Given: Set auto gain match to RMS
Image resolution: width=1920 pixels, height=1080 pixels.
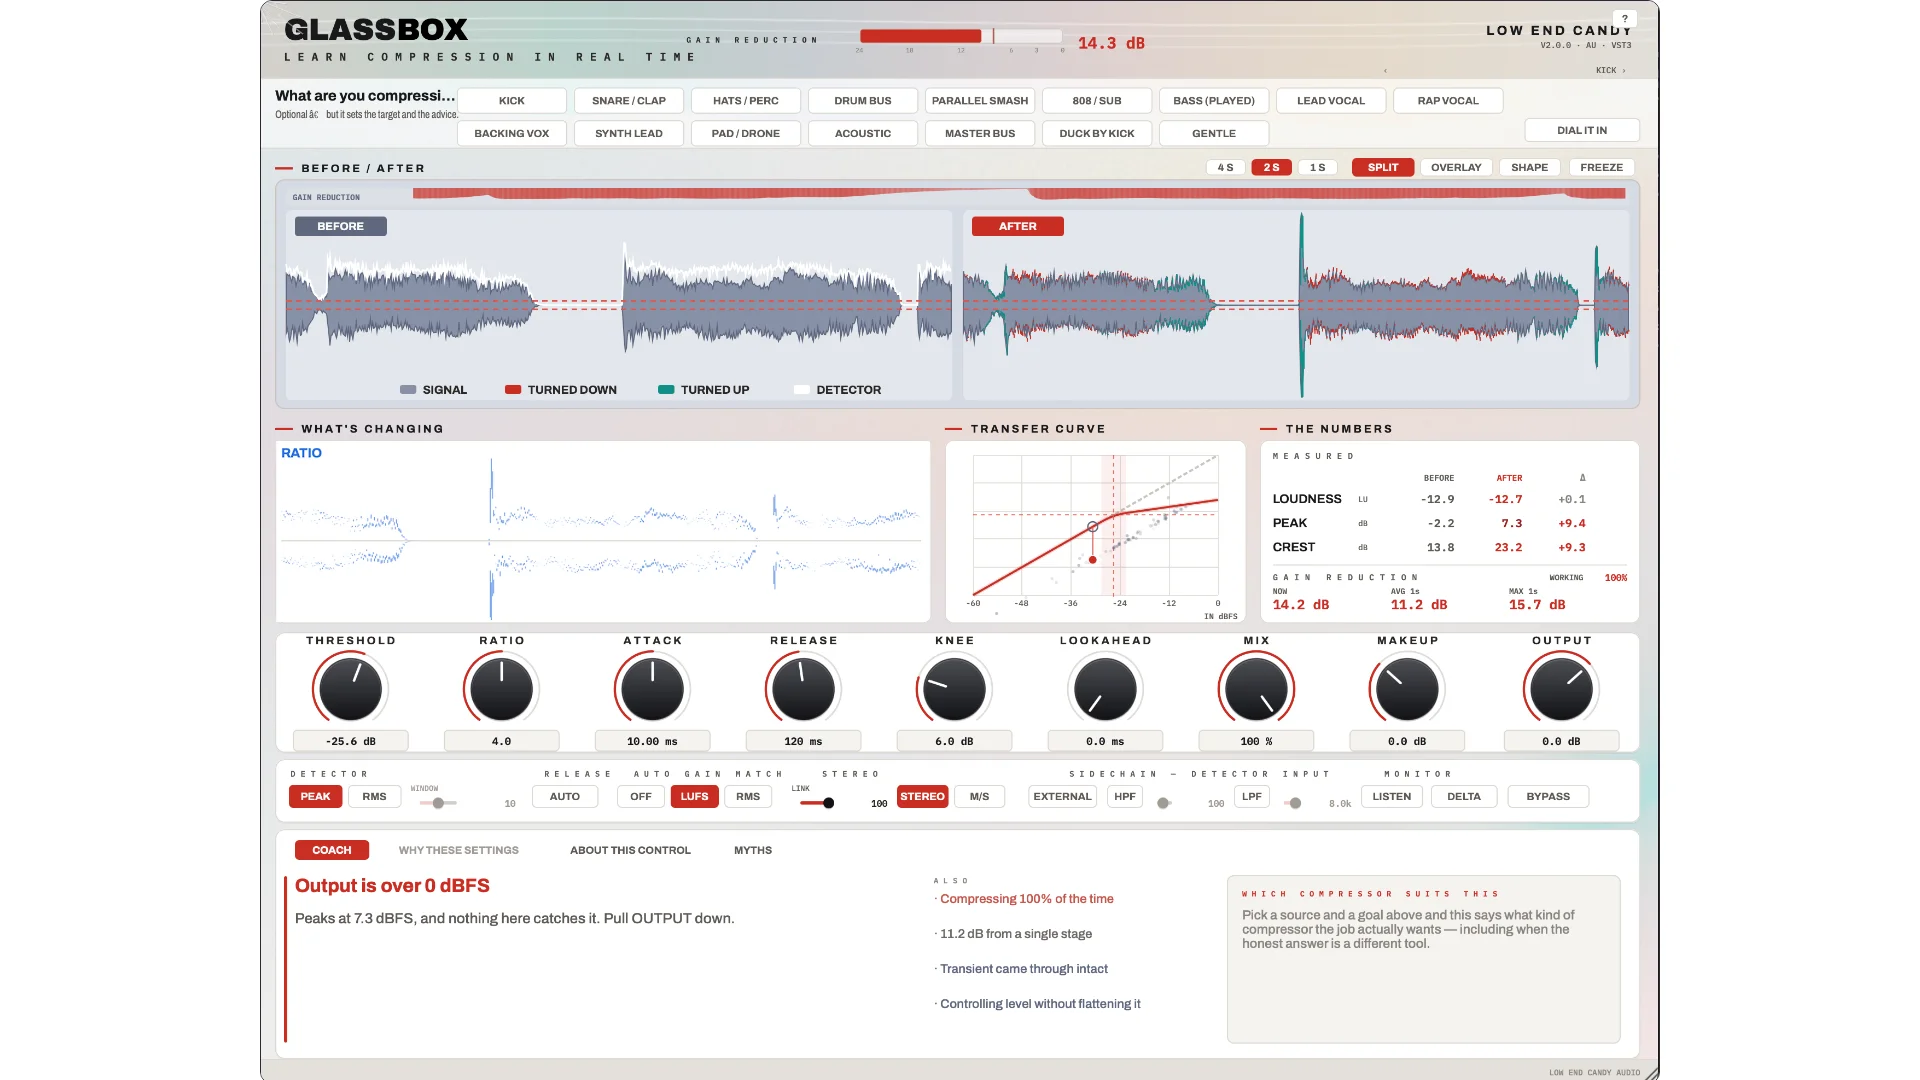Looking at the screenshot, I should (748, 797).
